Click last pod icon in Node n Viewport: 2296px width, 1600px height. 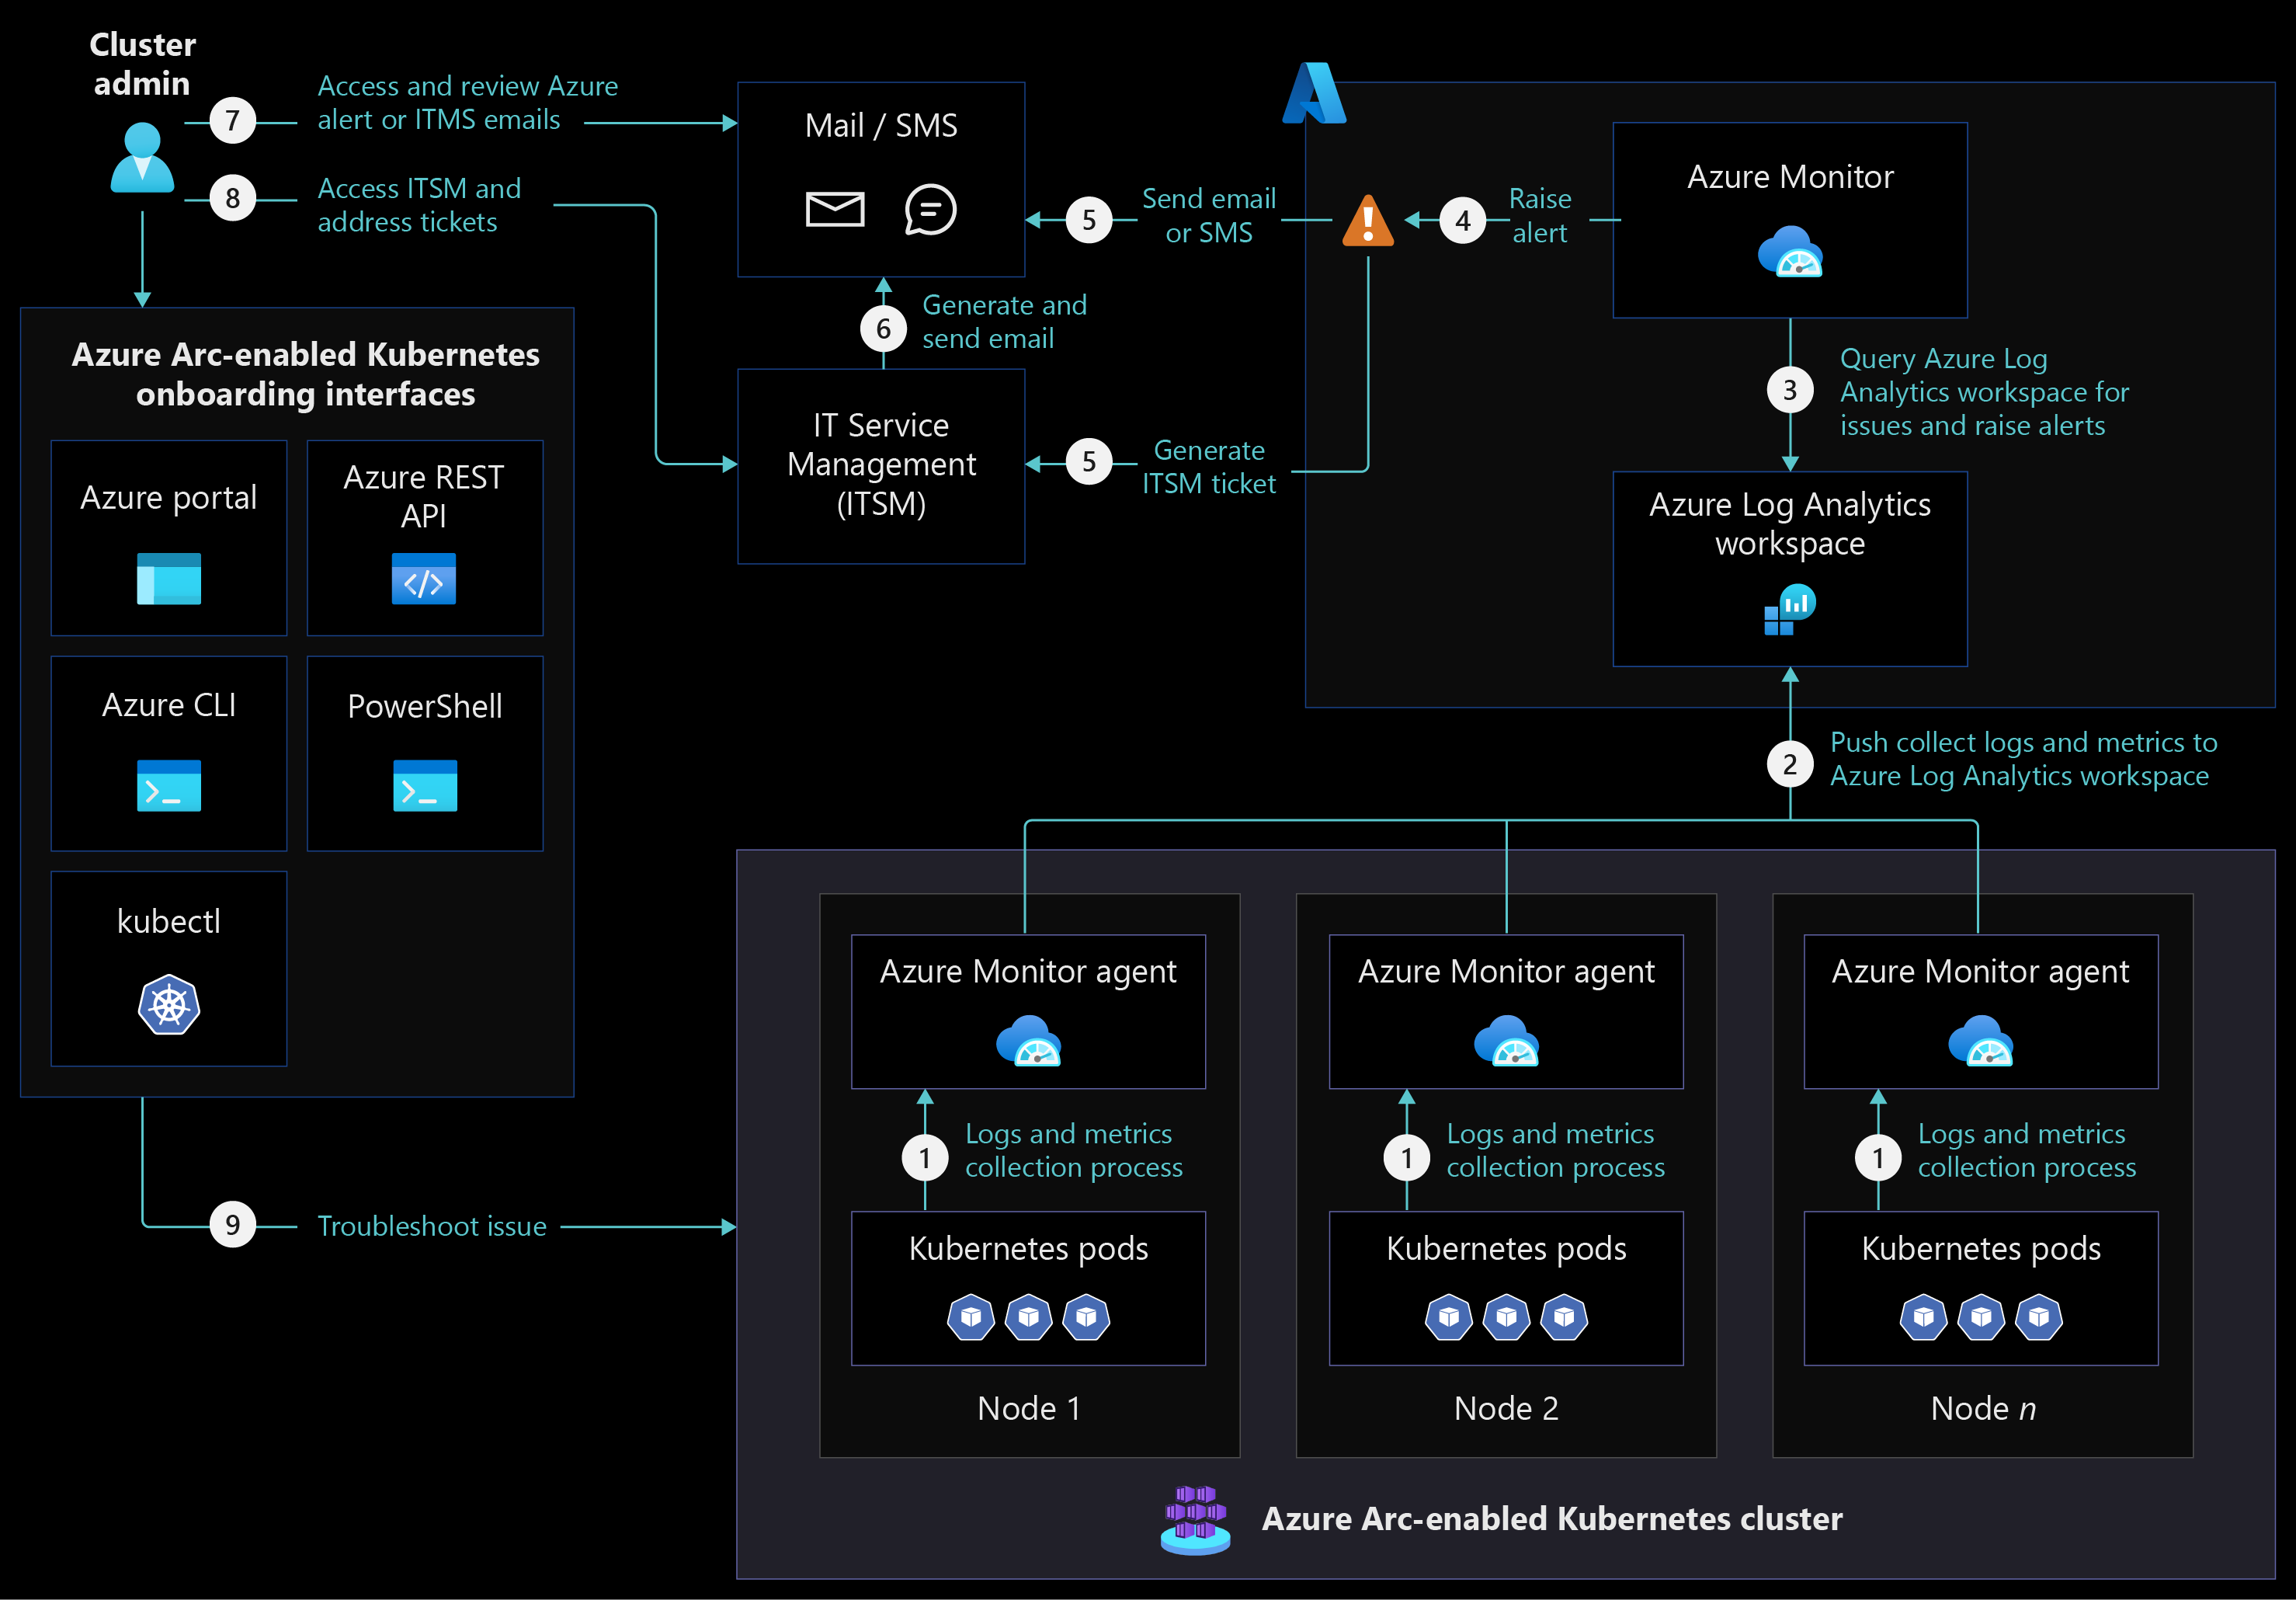click(x=2040, y=1317)
